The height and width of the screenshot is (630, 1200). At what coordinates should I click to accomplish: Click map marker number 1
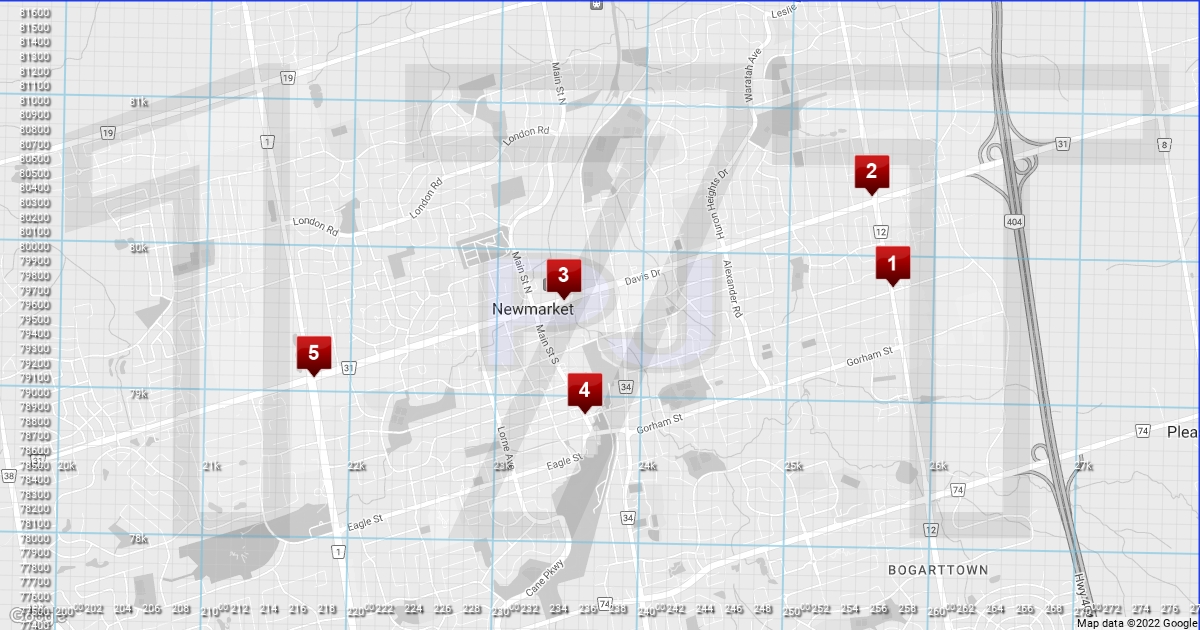coord(892,266)
